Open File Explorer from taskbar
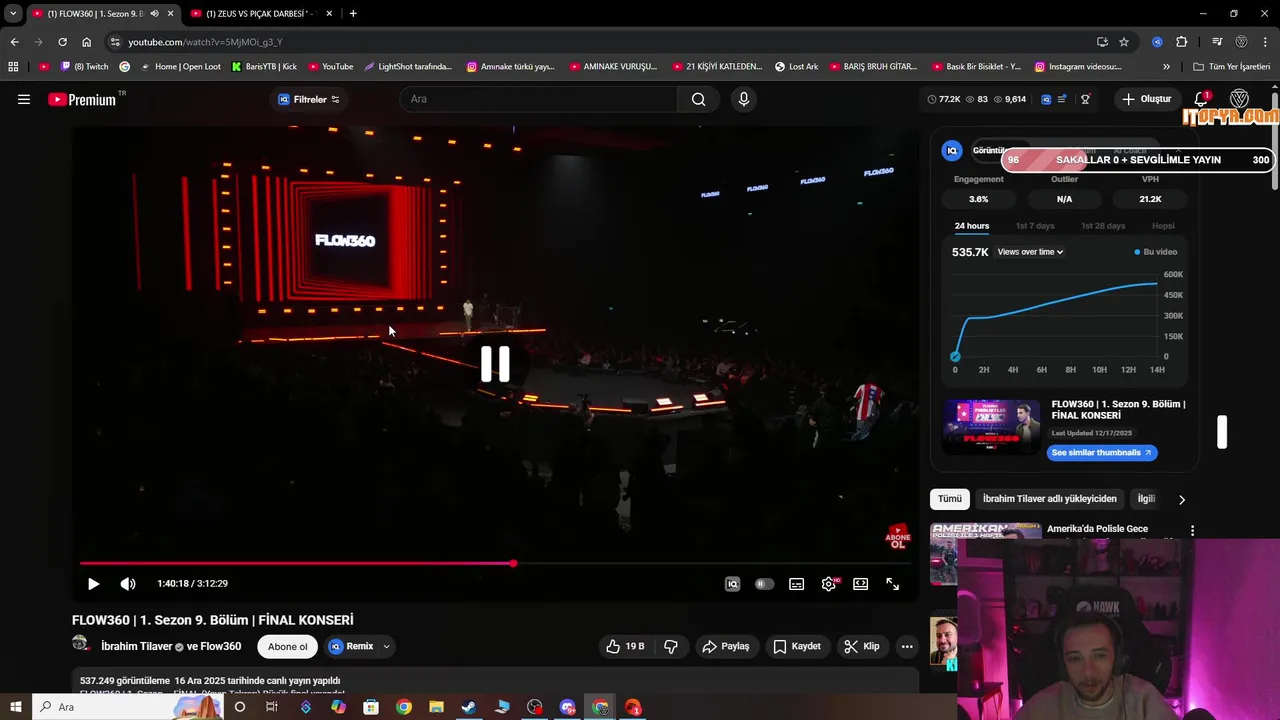1280x720 pixels. coord(436,707)
